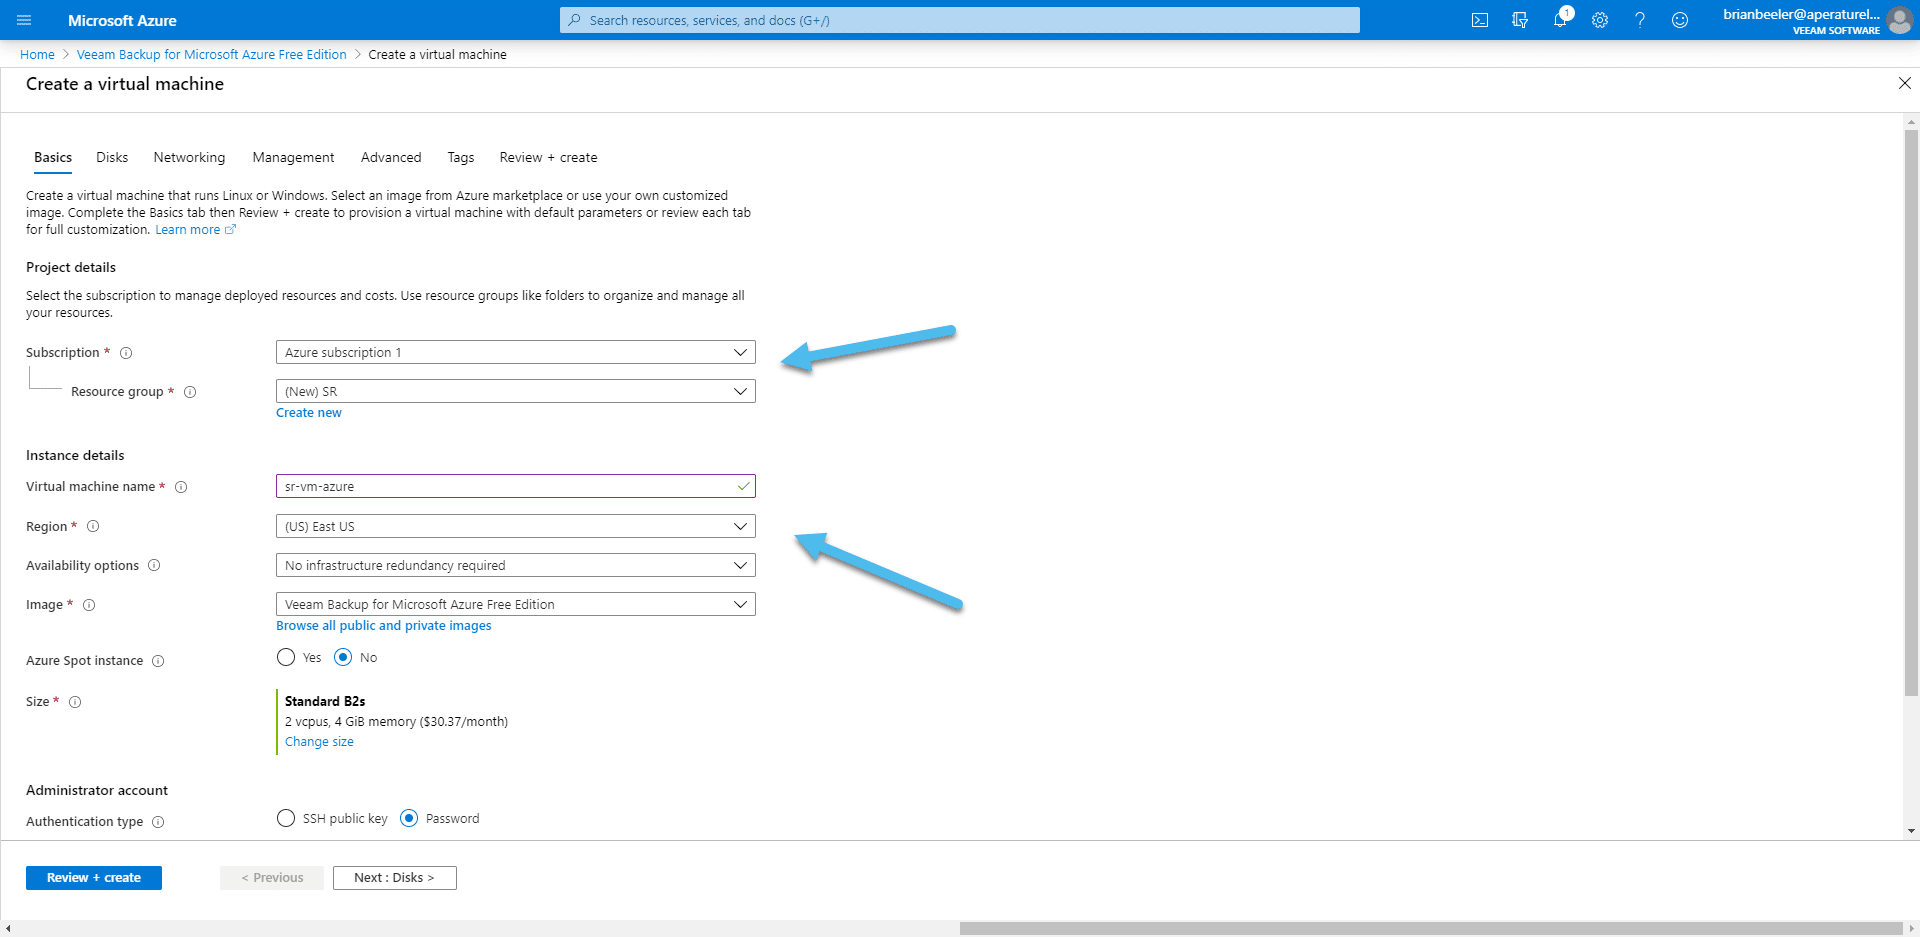Show info tooltip for Virtual machine name
Viewport: 1920px width, 937px height.
point(181,487)
